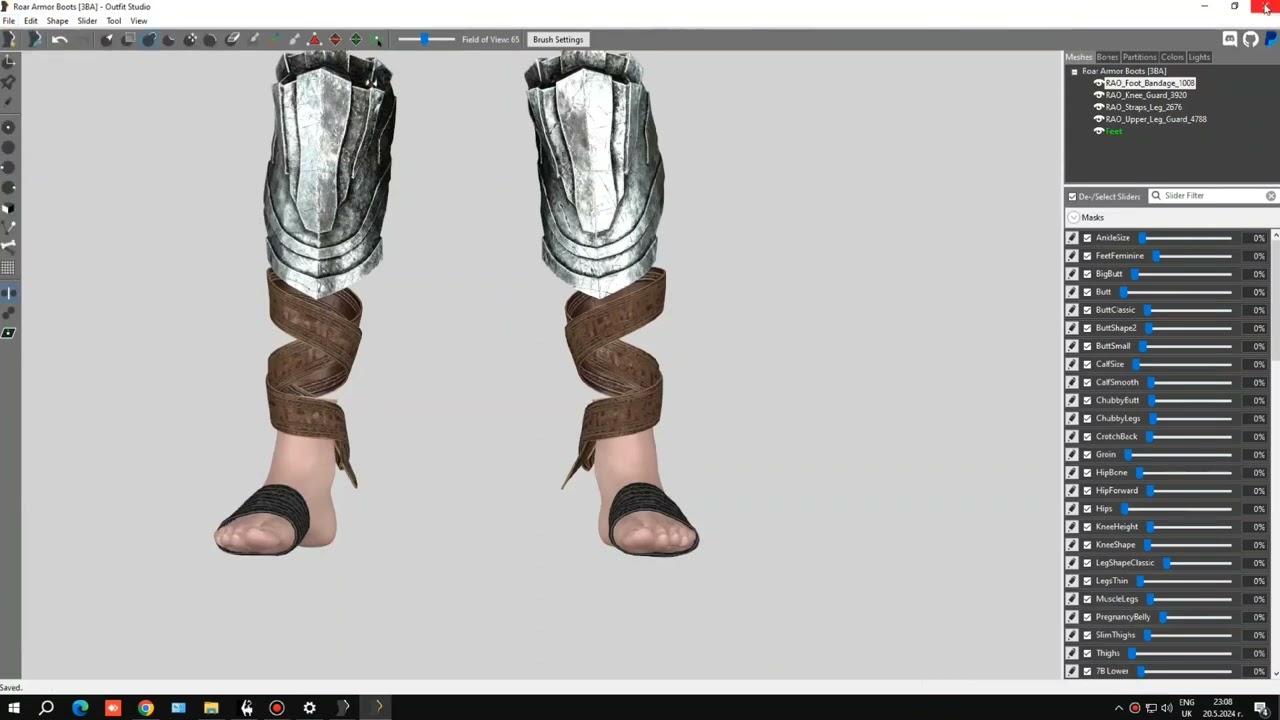Screen dimensions: 1280x720
Task: Switch to the Bones tab
Action: pos(1107,57)
